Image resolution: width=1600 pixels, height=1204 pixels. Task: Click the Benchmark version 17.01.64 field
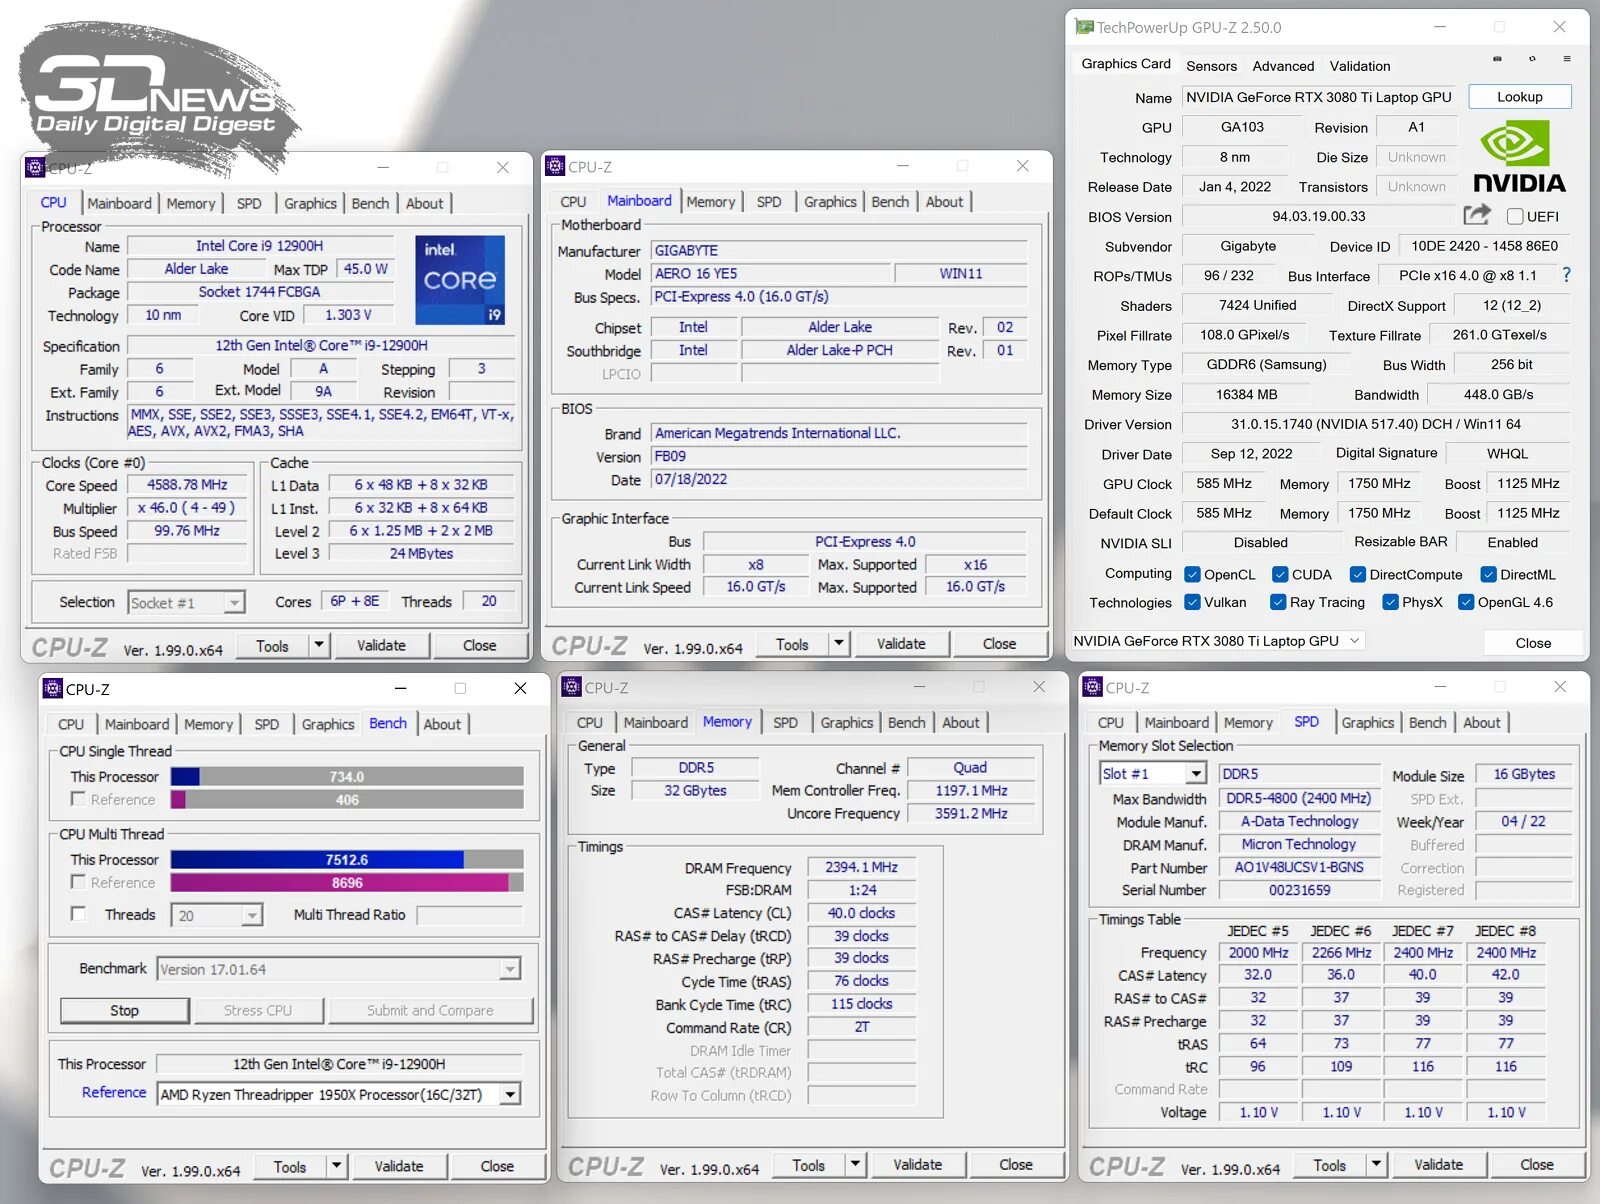[339, 969]
